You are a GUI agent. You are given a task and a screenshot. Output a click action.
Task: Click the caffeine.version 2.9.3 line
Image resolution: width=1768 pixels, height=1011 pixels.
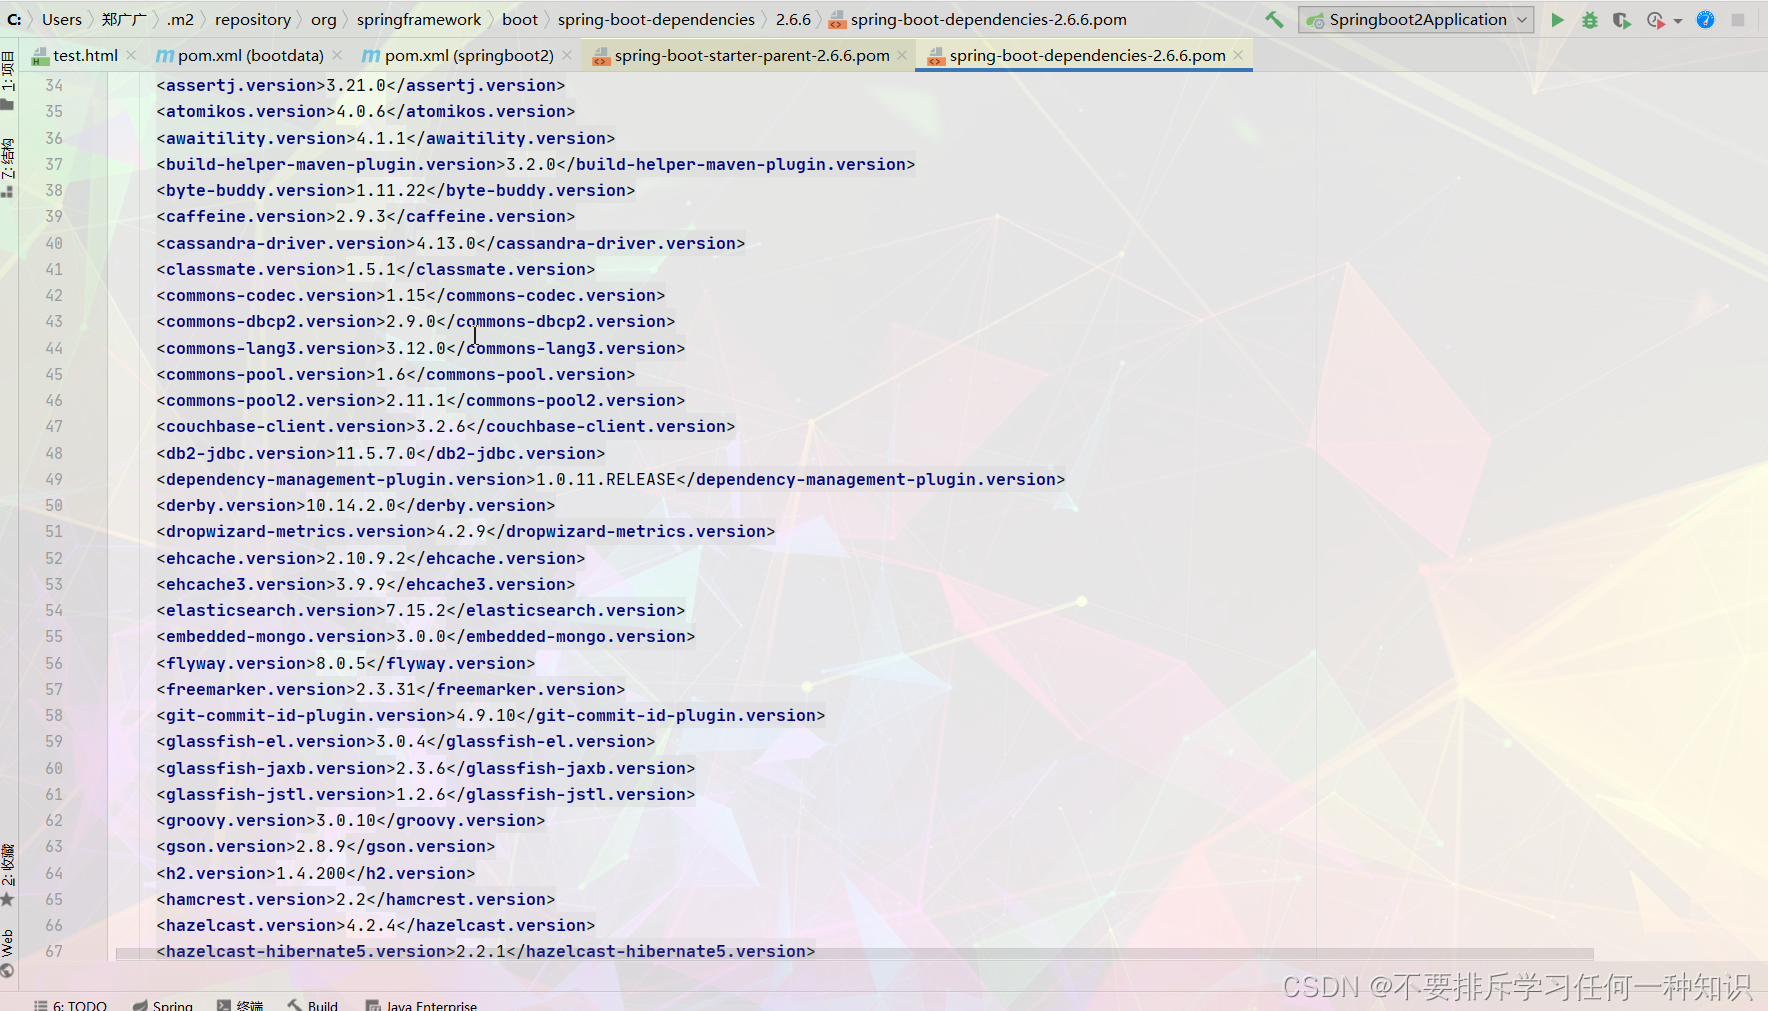365,216
